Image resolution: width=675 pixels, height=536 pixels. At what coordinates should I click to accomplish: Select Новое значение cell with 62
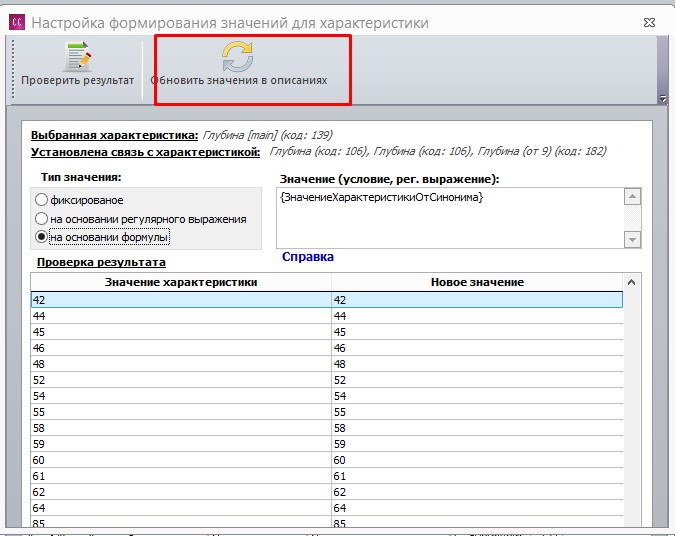click(x=477, y=492)
